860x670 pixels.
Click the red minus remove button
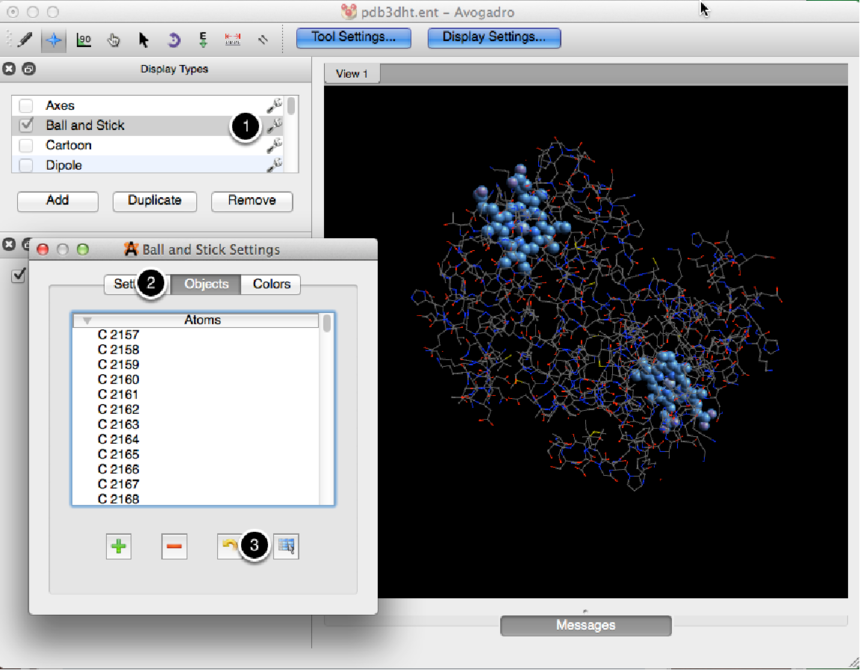click(x=174, y=546)
